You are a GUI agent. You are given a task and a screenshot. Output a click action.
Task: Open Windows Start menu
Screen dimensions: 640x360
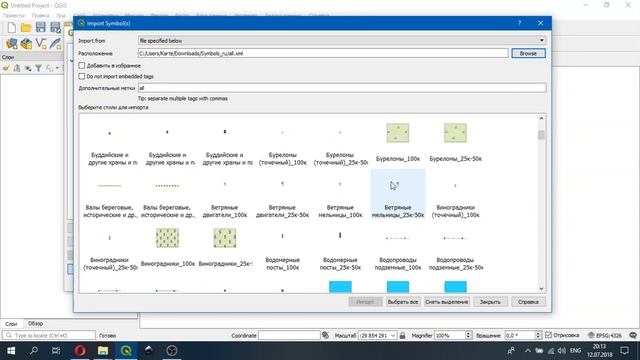[11, 351]
